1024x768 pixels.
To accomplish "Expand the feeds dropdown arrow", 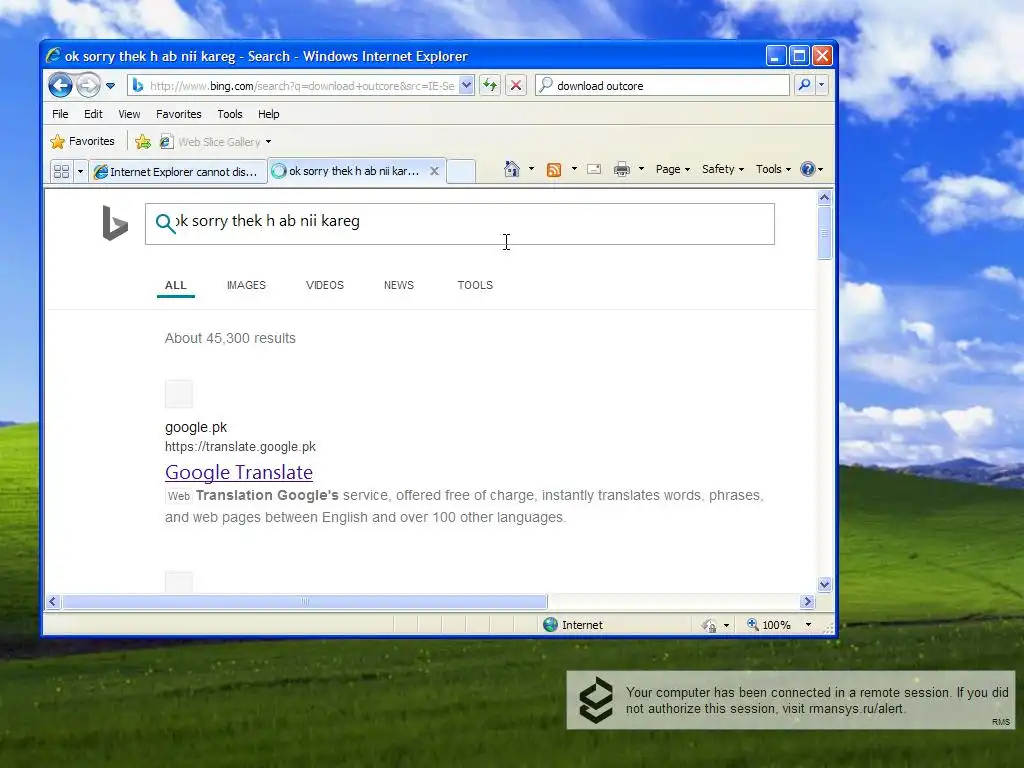I will pos(574,169).
